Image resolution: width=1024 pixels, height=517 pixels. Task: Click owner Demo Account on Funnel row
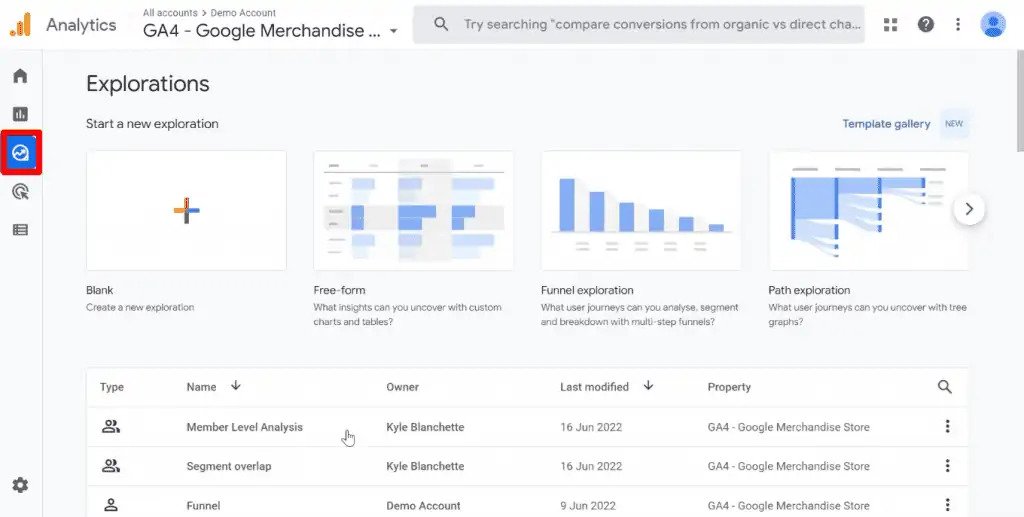[x=423, y=505]
